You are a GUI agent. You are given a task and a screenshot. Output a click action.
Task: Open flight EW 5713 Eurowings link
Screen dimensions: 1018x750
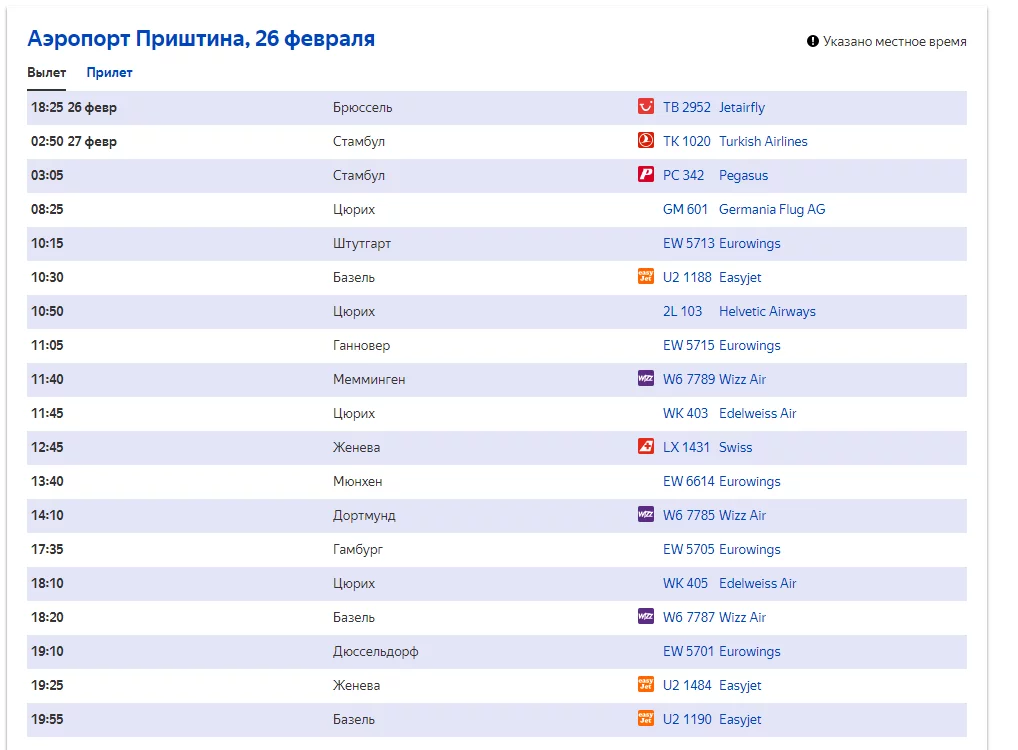click(721, 243)
